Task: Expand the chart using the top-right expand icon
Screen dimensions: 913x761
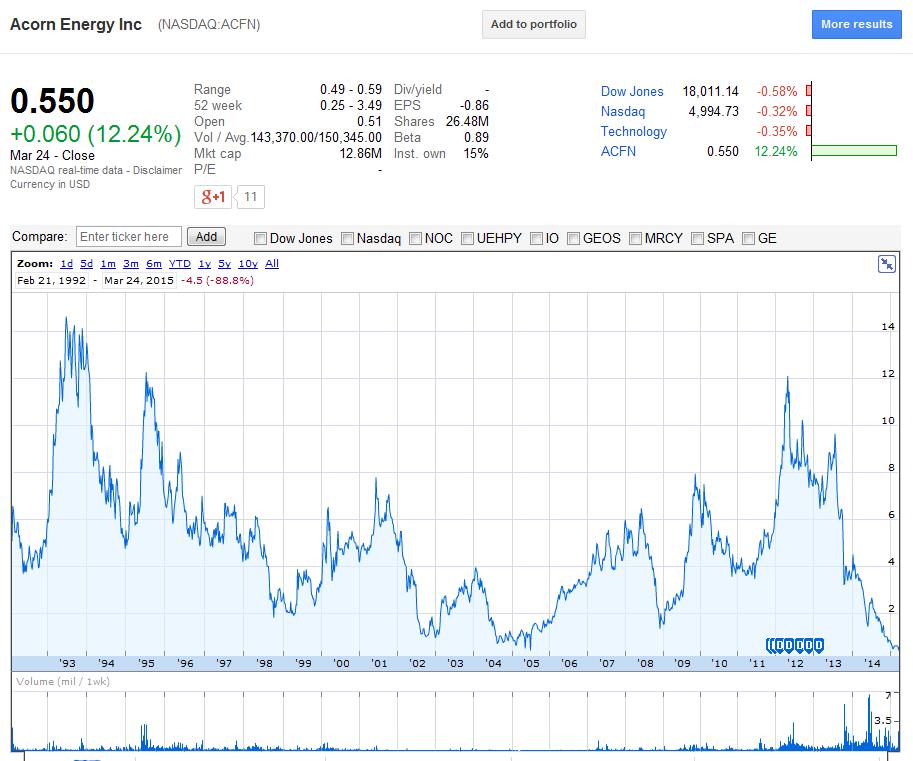Action: pos(887,264)
